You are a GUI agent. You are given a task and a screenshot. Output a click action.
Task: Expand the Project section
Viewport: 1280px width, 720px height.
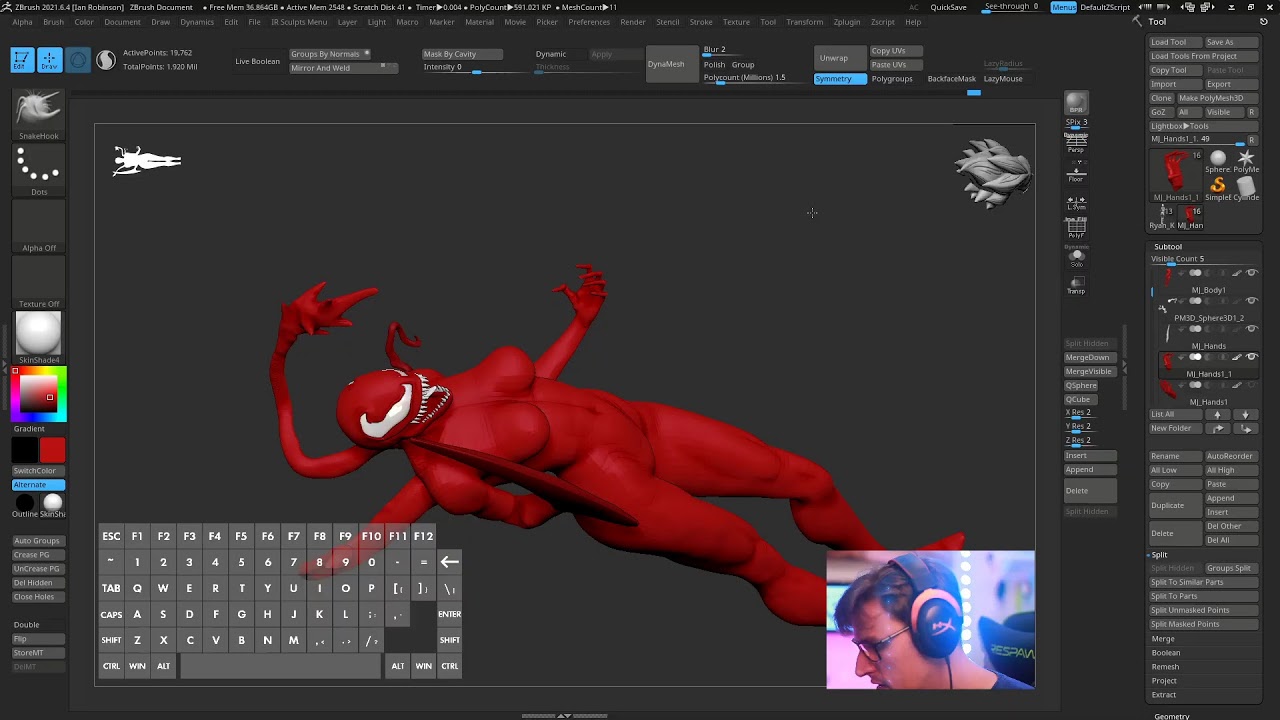click(x=1164, y=681)
